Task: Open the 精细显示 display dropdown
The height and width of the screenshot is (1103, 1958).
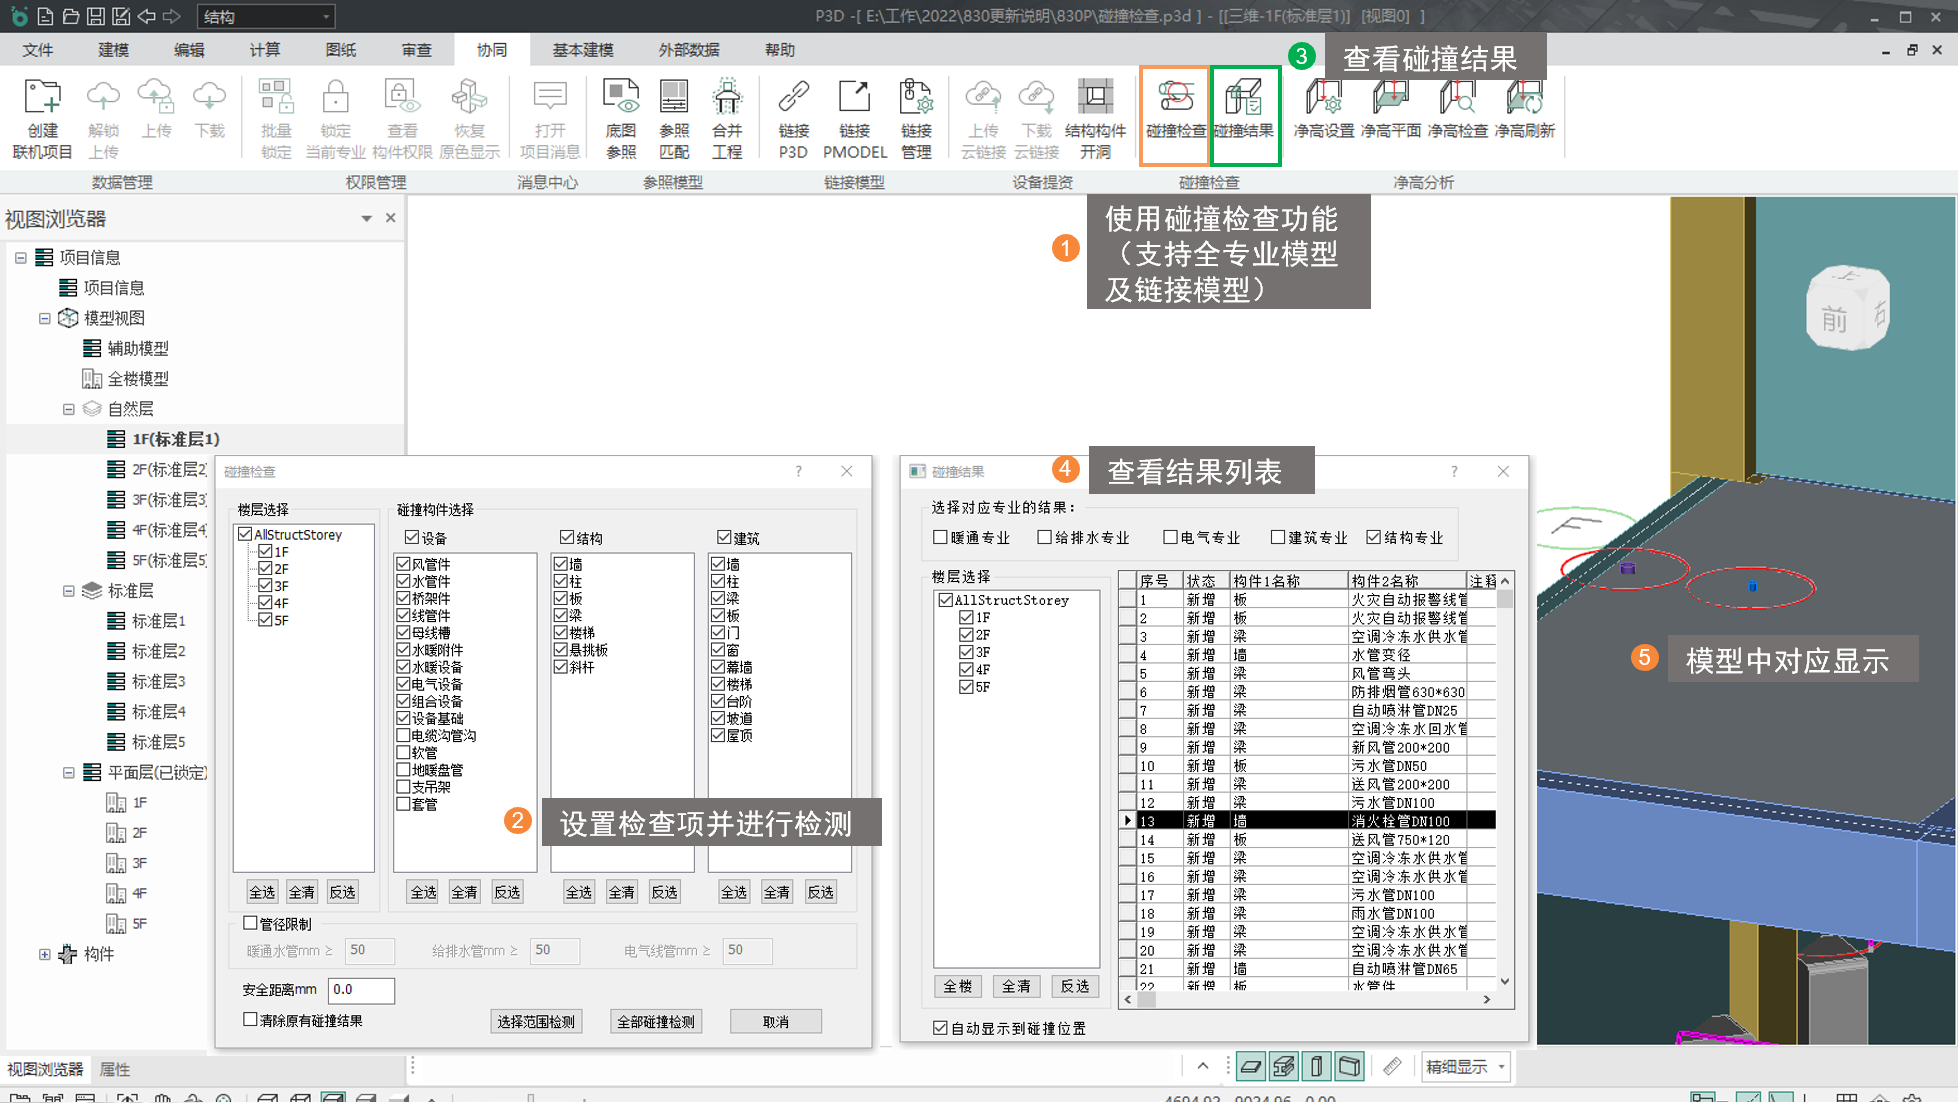Action: (1465, 1067)
